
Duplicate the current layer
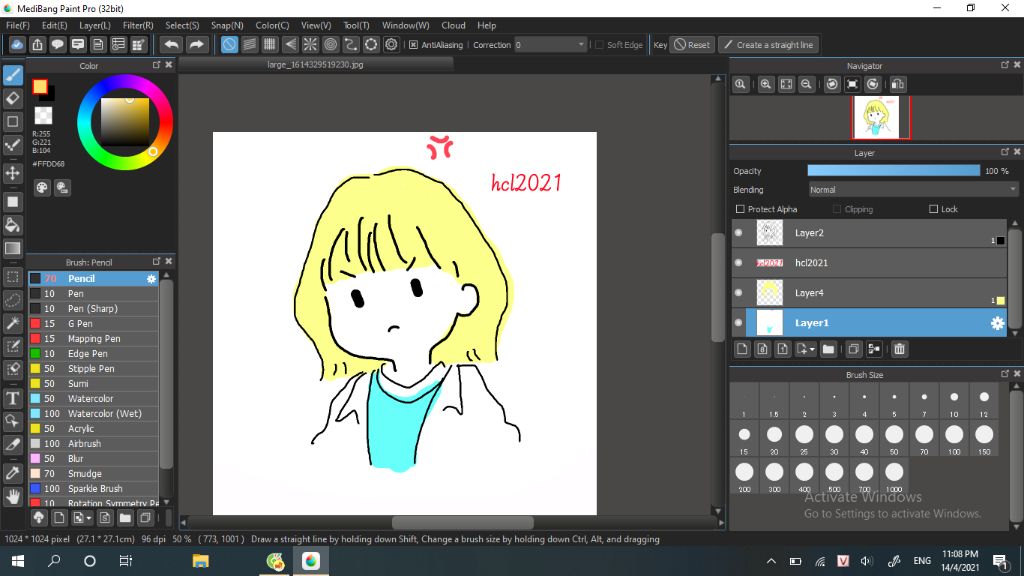tap(853, 349)
